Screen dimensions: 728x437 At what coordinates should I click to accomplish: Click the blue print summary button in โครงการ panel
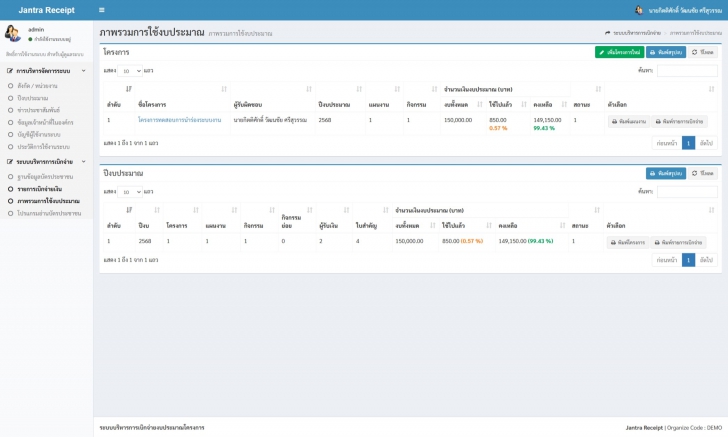pos(666,52)
